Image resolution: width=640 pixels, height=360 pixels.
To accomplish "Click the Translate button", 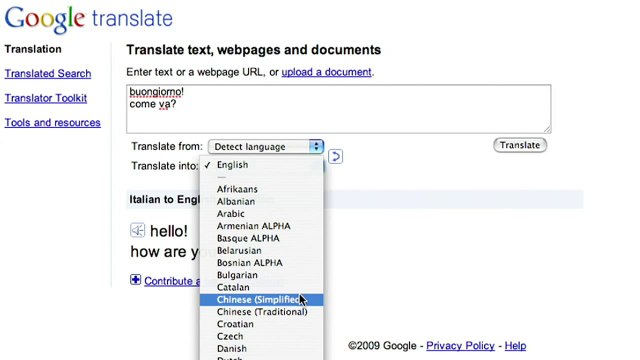I will pos(520,145).
